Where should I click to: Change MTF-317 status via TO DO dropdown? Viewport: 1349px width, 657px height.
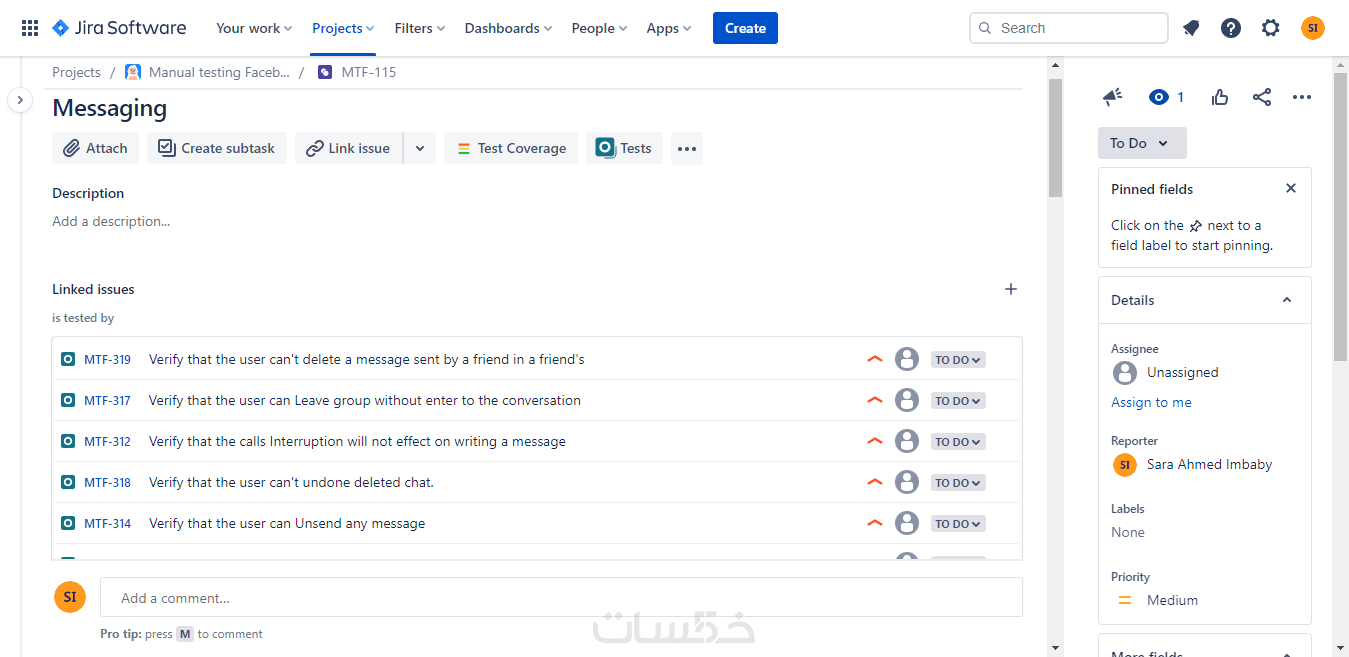(958, 401)
